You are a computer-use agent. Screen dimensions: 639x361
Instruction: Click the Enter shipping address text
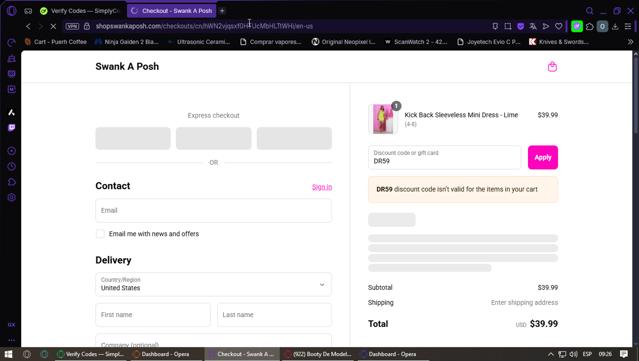pos(524,302)
